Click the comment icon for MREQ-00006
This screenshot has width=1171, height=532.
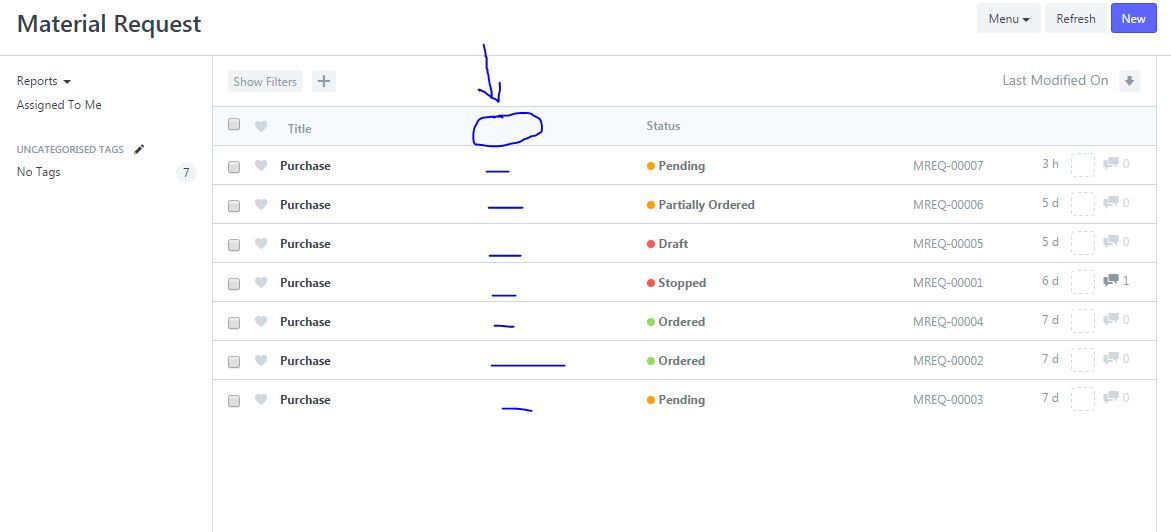1110,203
